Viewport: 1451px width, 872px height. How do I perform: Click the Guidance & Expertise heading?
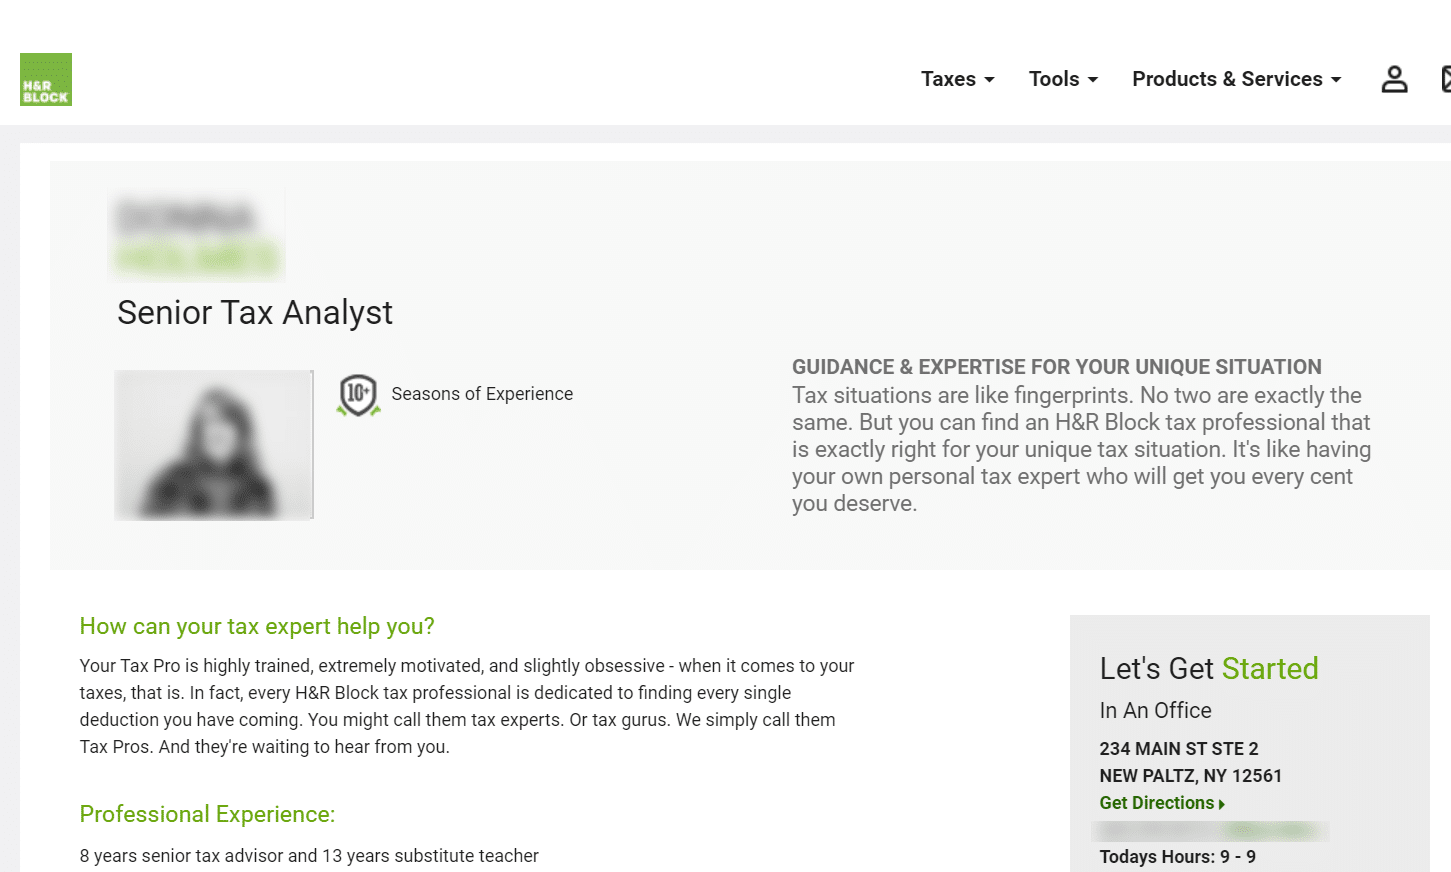tap(1057, 367)
